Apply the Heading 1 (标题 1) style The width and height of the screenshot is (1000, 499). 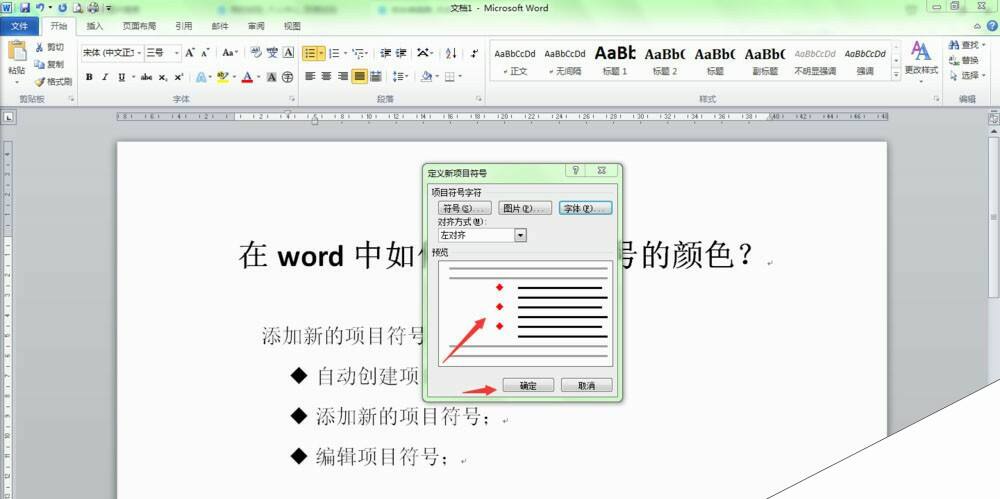coord(615,59)
